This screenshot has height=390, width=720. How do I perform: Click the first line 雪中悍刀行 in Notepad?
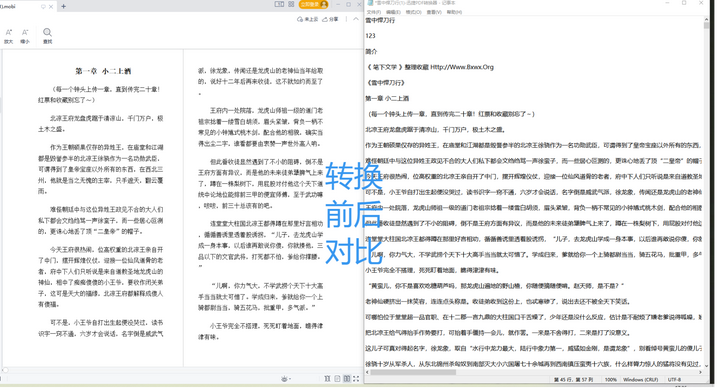click(x=380, y=20)
